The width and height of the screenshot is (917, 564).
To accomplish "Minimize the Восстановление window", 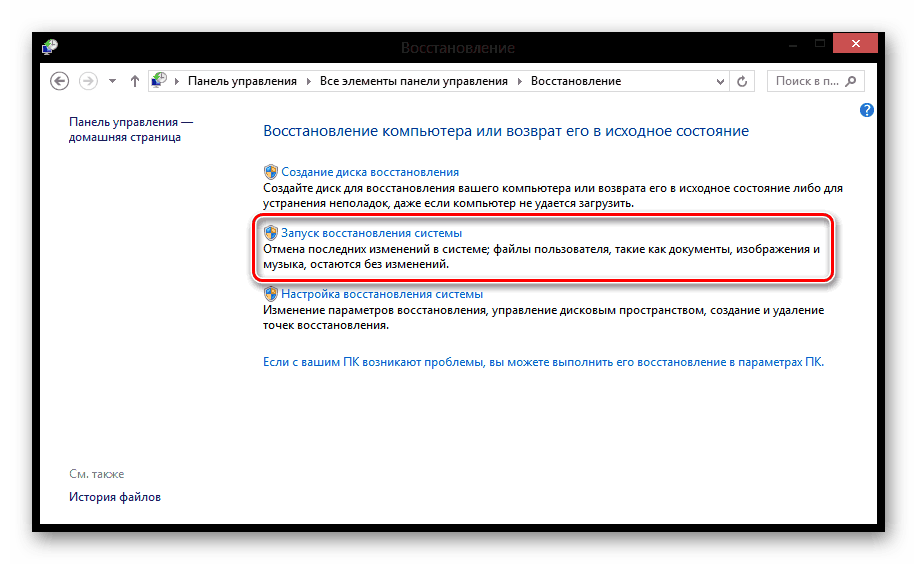I will coord(793,44).
